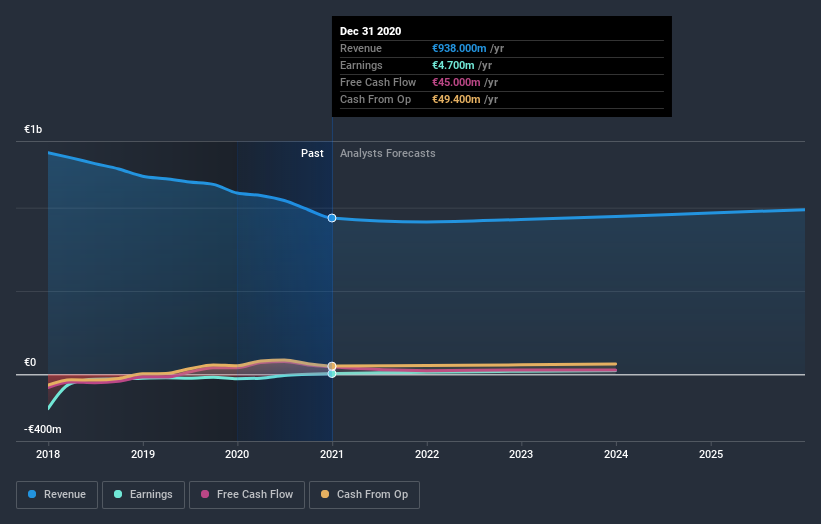Click the 2020 x-axis label
Image resolution: width=821 pixels, height=524 pixels.
click(237, 454)
